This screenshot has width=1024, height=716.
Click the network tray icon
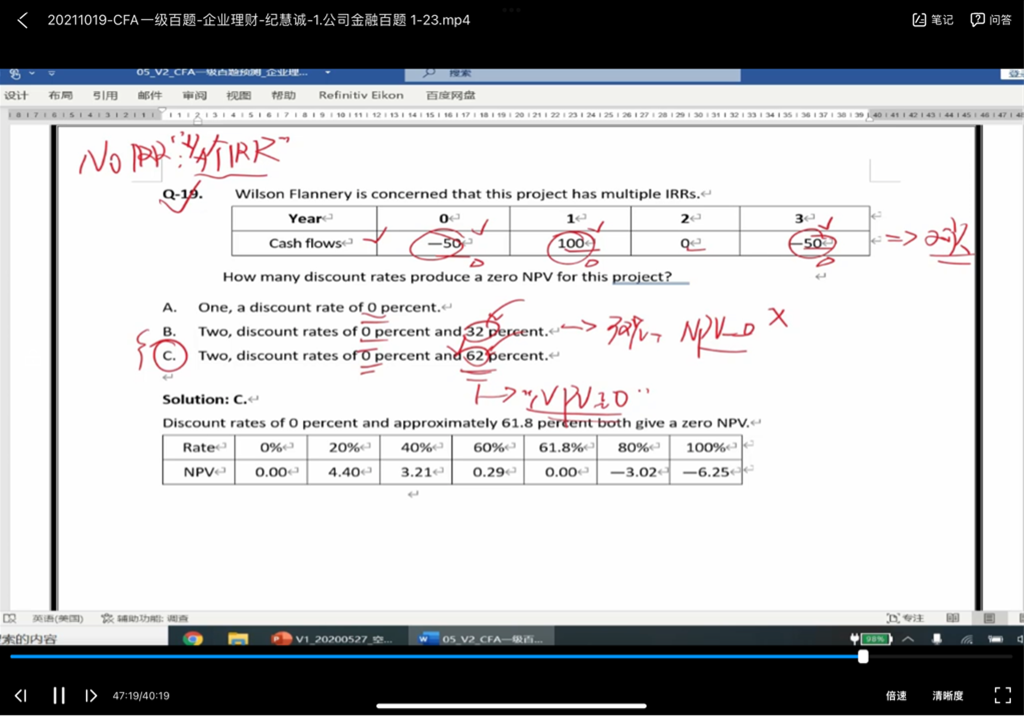(x=967, y=639)
